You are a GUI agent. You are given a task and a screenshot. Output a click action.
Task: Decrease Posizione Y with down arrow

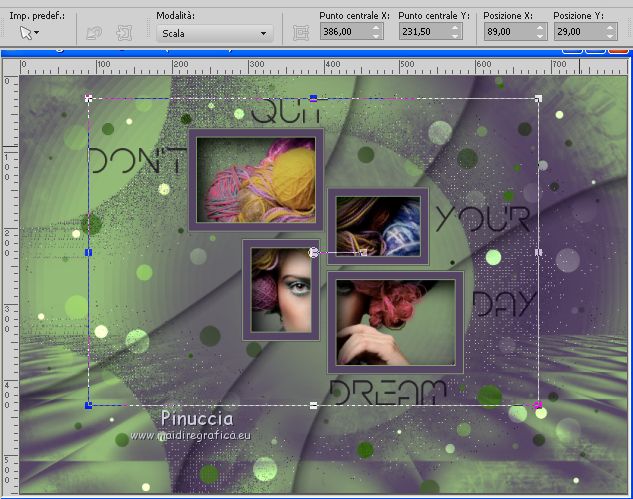(611, 36)
